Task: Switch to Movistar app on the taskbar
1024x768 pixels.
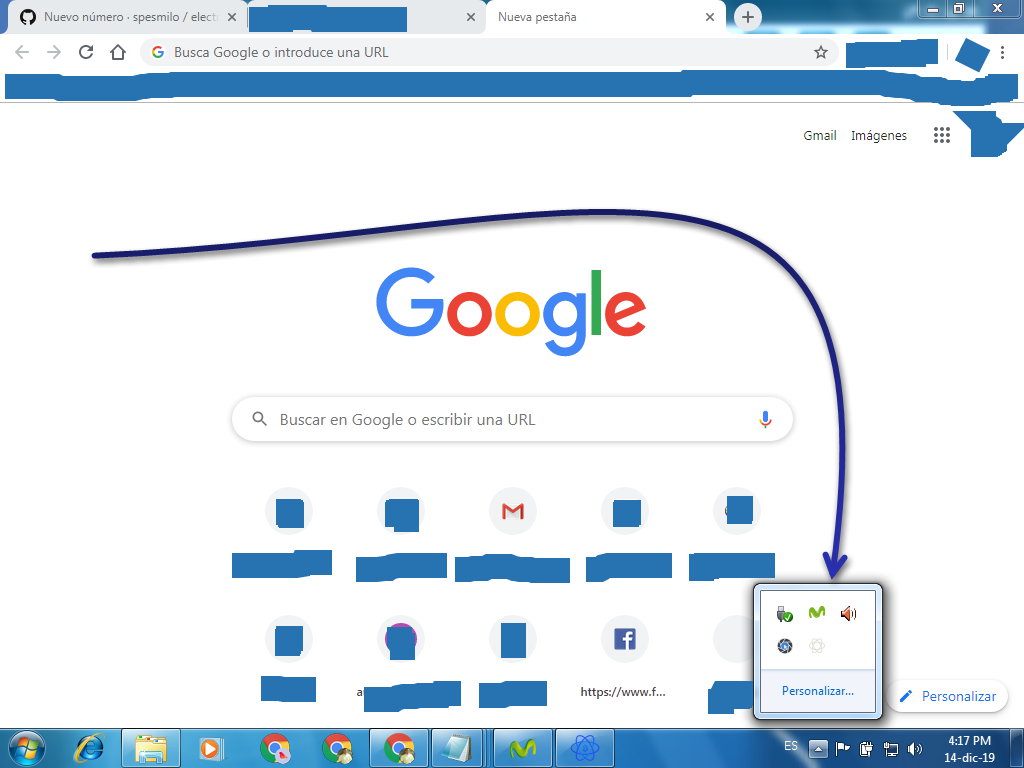Action: pos(523,748)
